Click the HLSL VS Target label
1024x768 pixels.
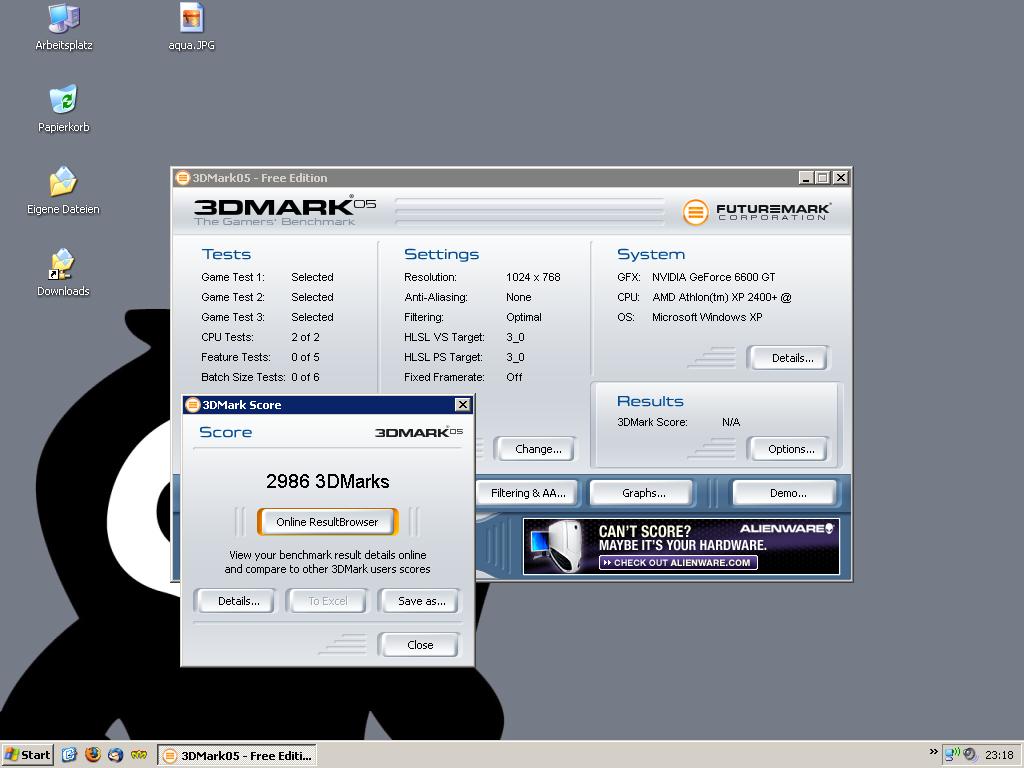(x=444, y=337)
